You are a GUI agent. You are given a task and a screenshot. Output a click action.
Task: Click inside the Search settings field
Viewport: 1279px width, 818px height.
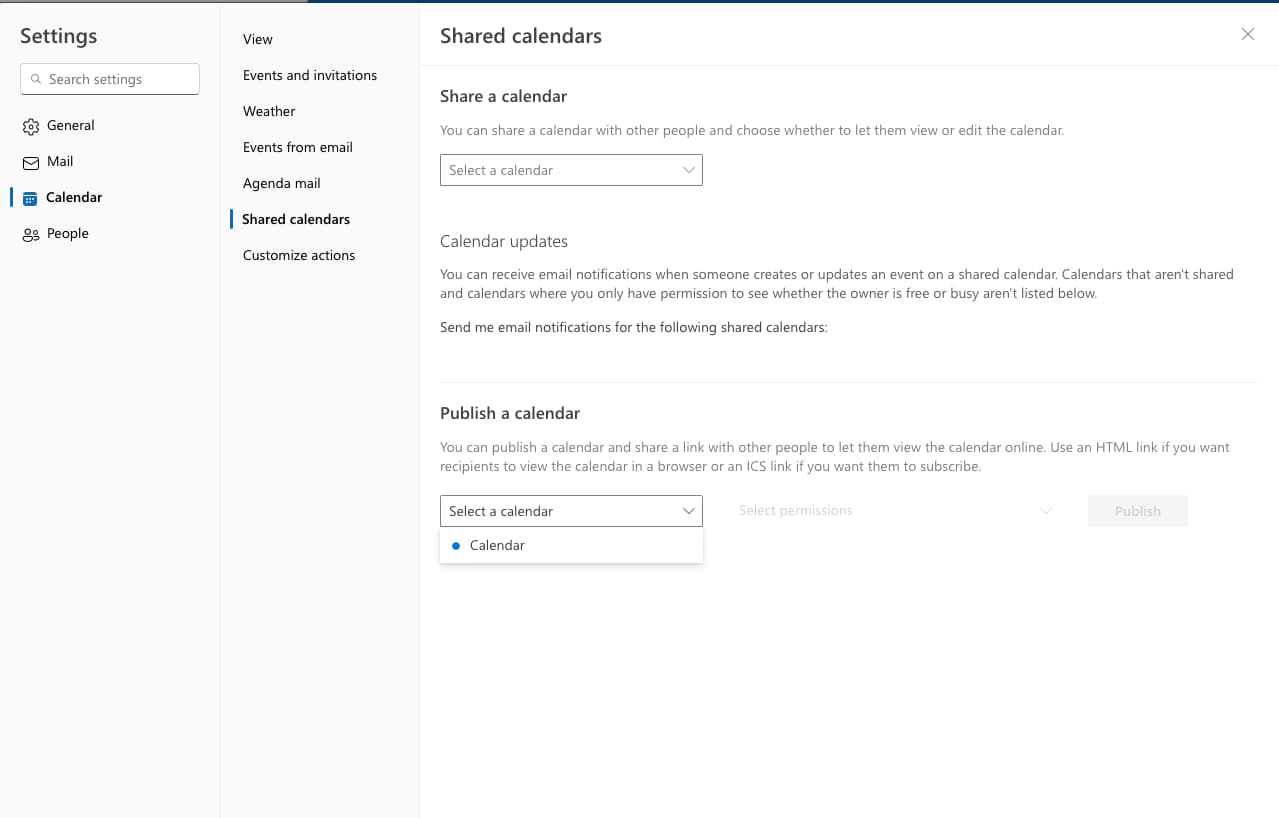110,78
